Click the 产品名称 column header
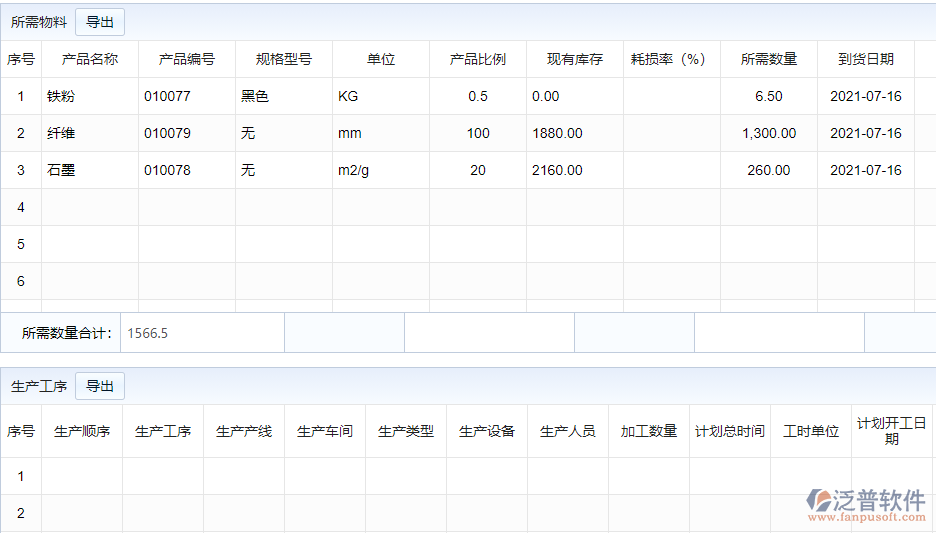Viewport: 936px width, 533px height. (89, 59)
